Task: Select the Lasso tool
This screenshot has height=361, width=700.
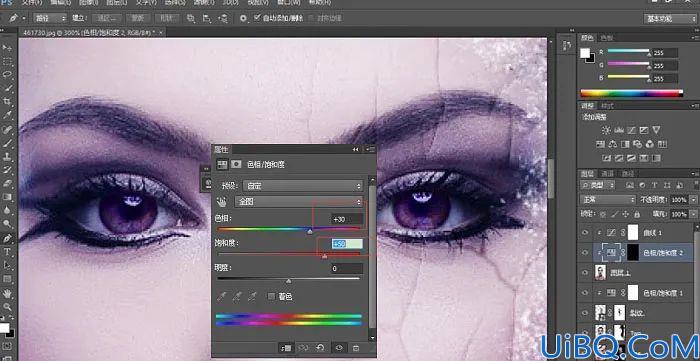Action: pyautogui.click(x=7, y=74)
